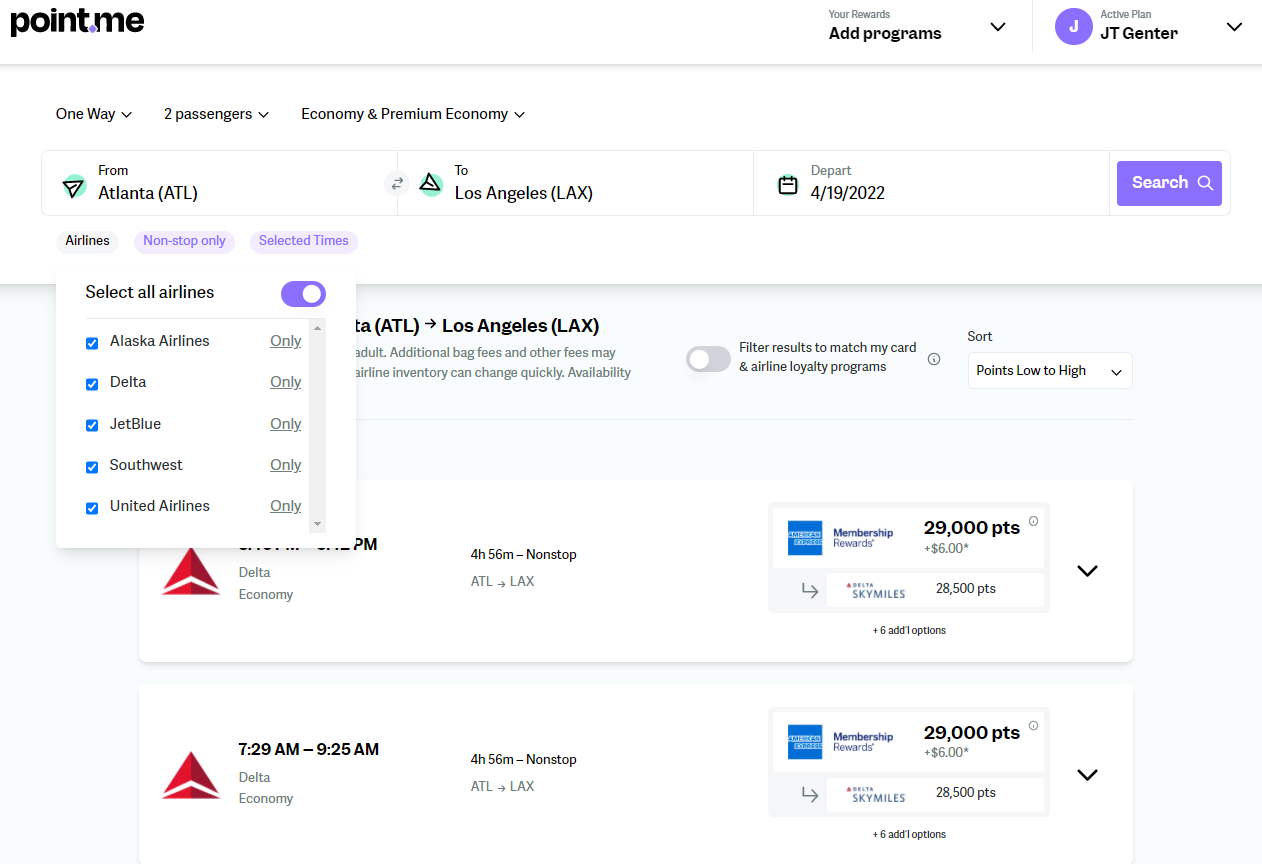The image size is (1262, 864).
Task: Uncheck the Southwest checkbox
Action: [92, 467]
